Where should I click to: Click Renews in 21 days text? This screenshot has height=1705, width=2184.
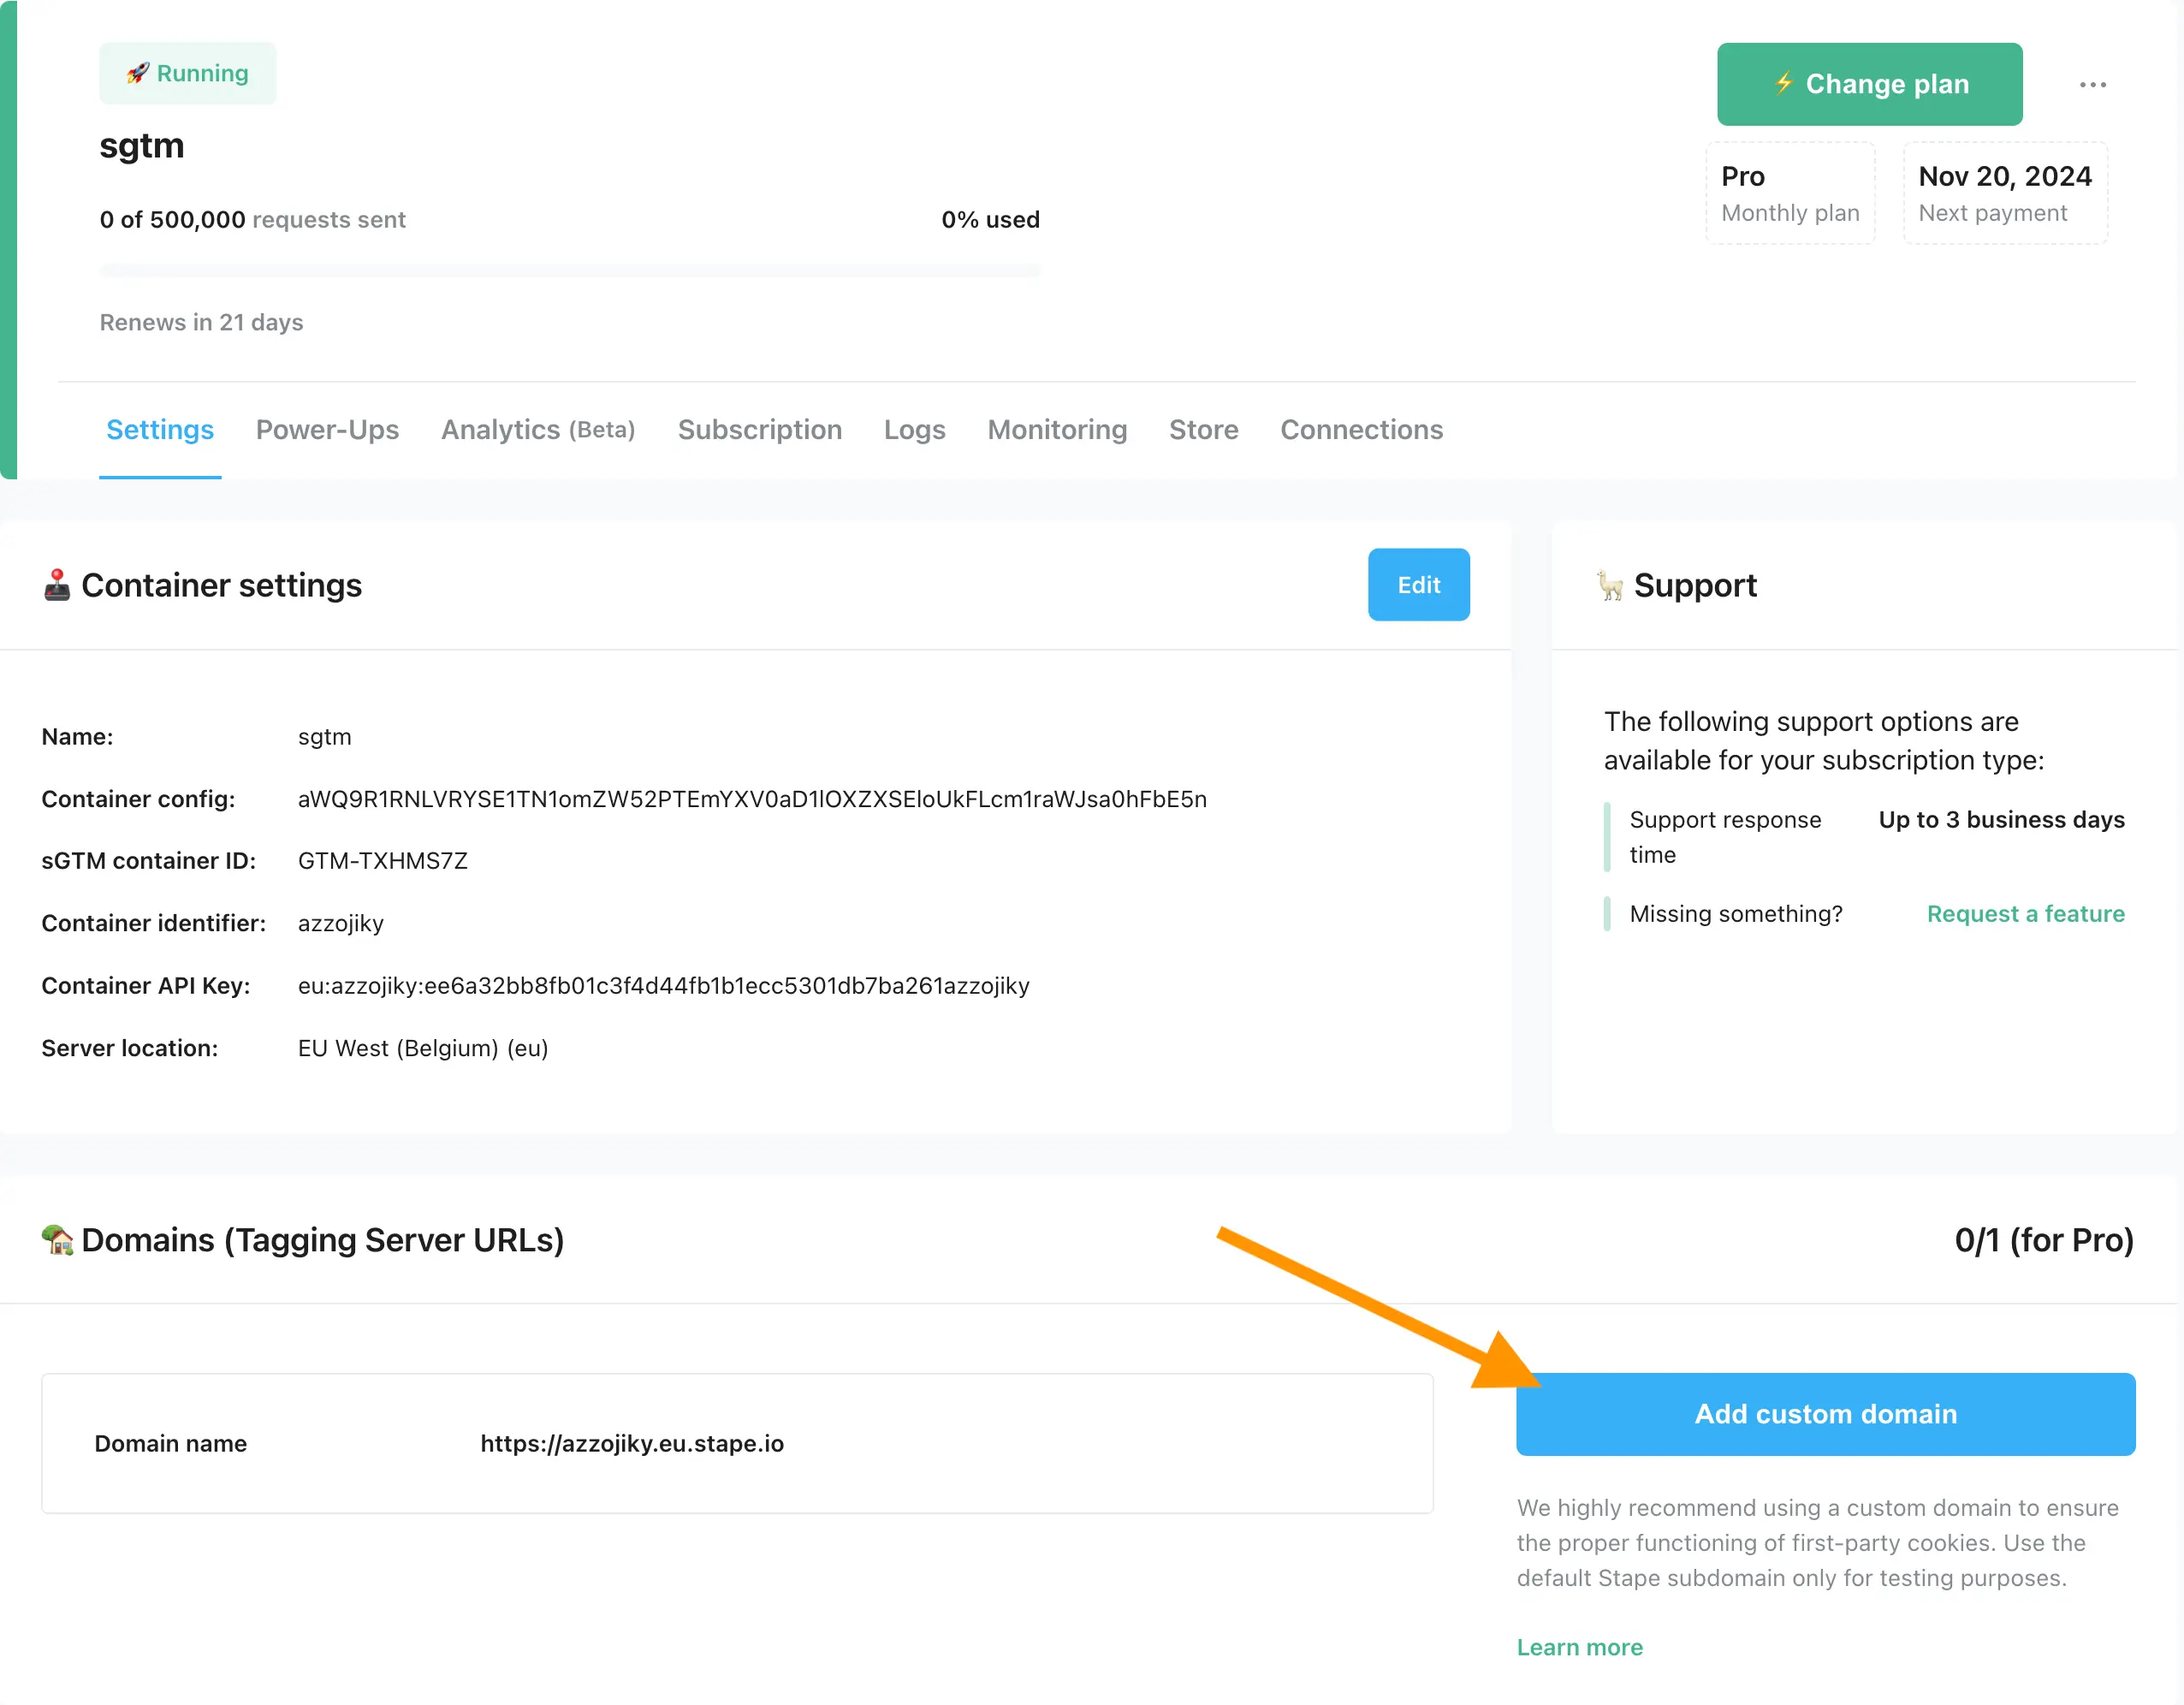pos(201,322)
